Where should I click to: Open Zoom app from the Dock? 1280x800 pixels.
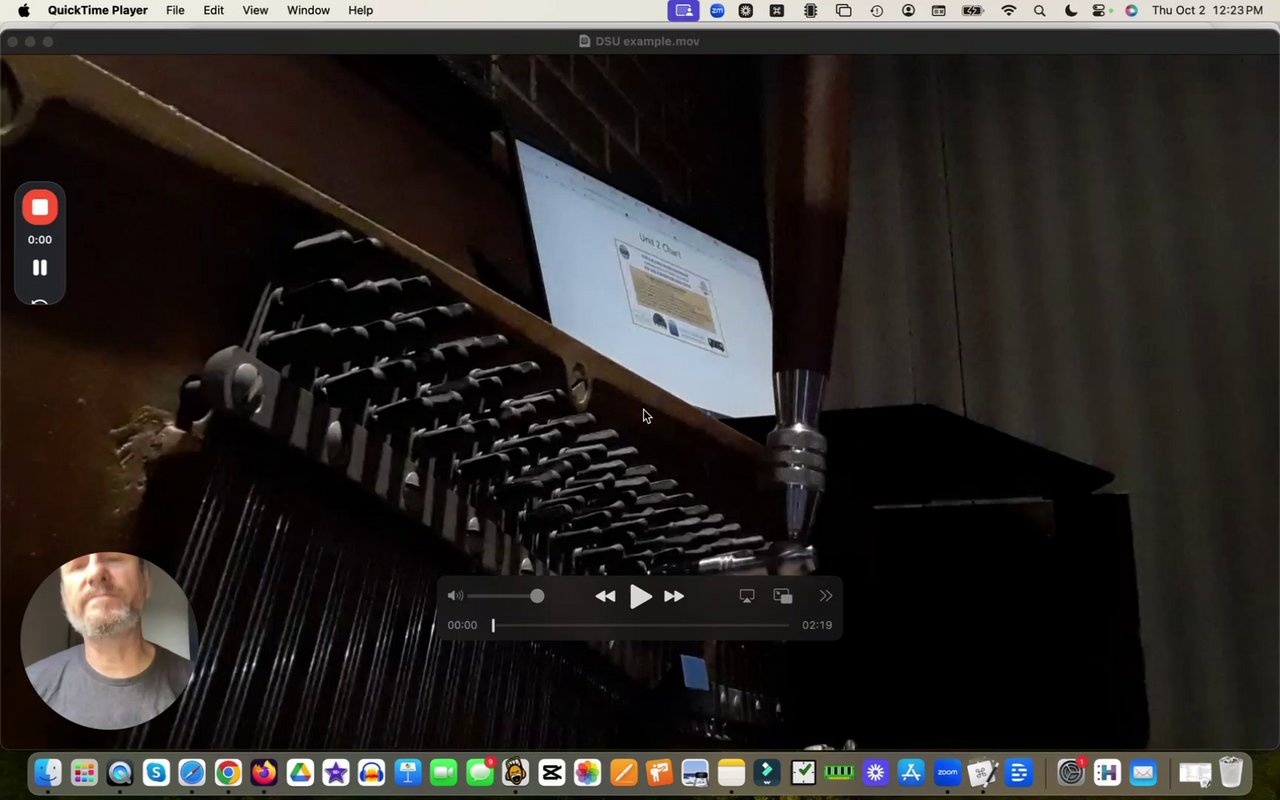(x=946, y=772)
